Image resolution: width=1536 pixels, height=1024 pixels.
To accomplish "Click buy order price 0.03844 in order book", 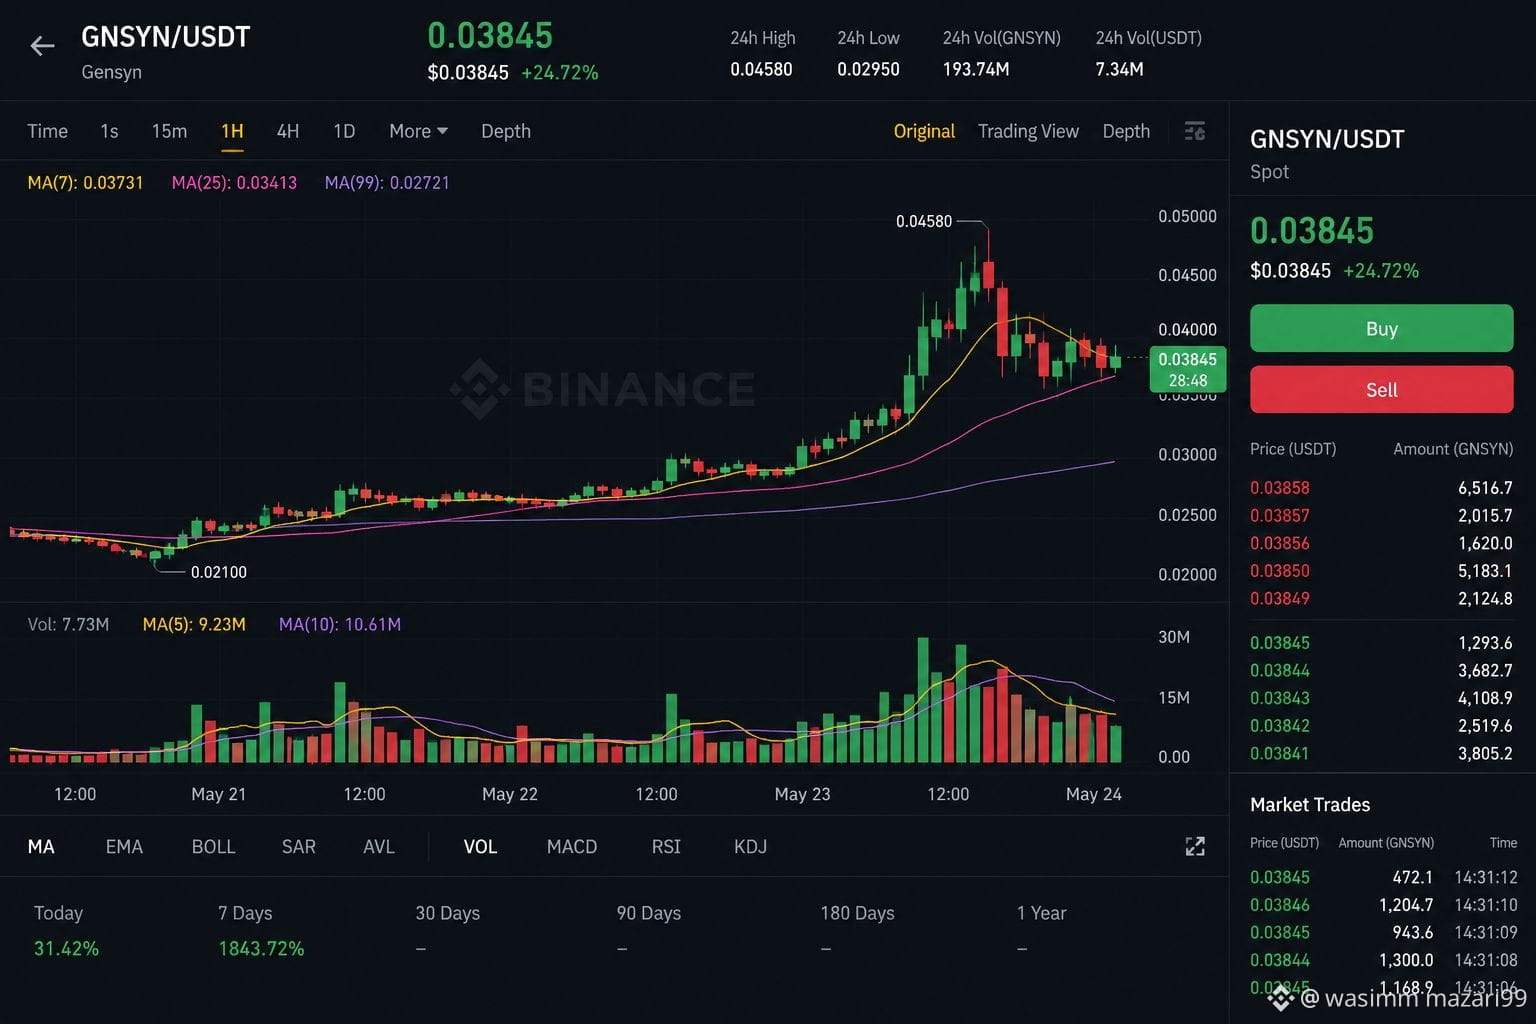I will [1279, 671].
